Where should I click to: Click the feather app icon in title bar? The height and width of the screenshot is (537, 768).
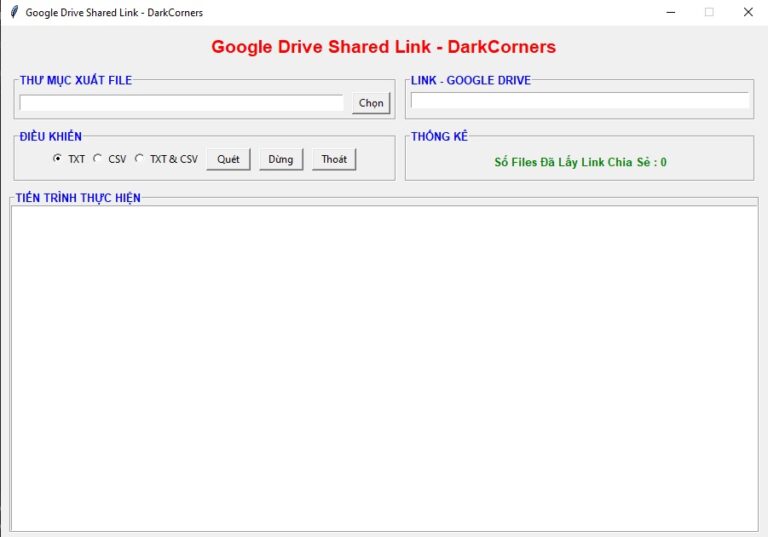coord(13,12)
